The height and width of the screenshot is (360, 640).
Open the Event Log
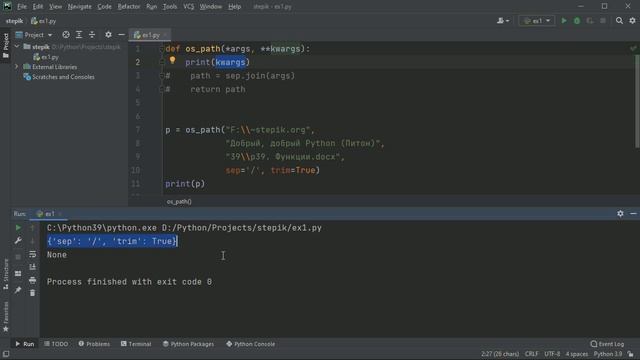coord(607,344)
